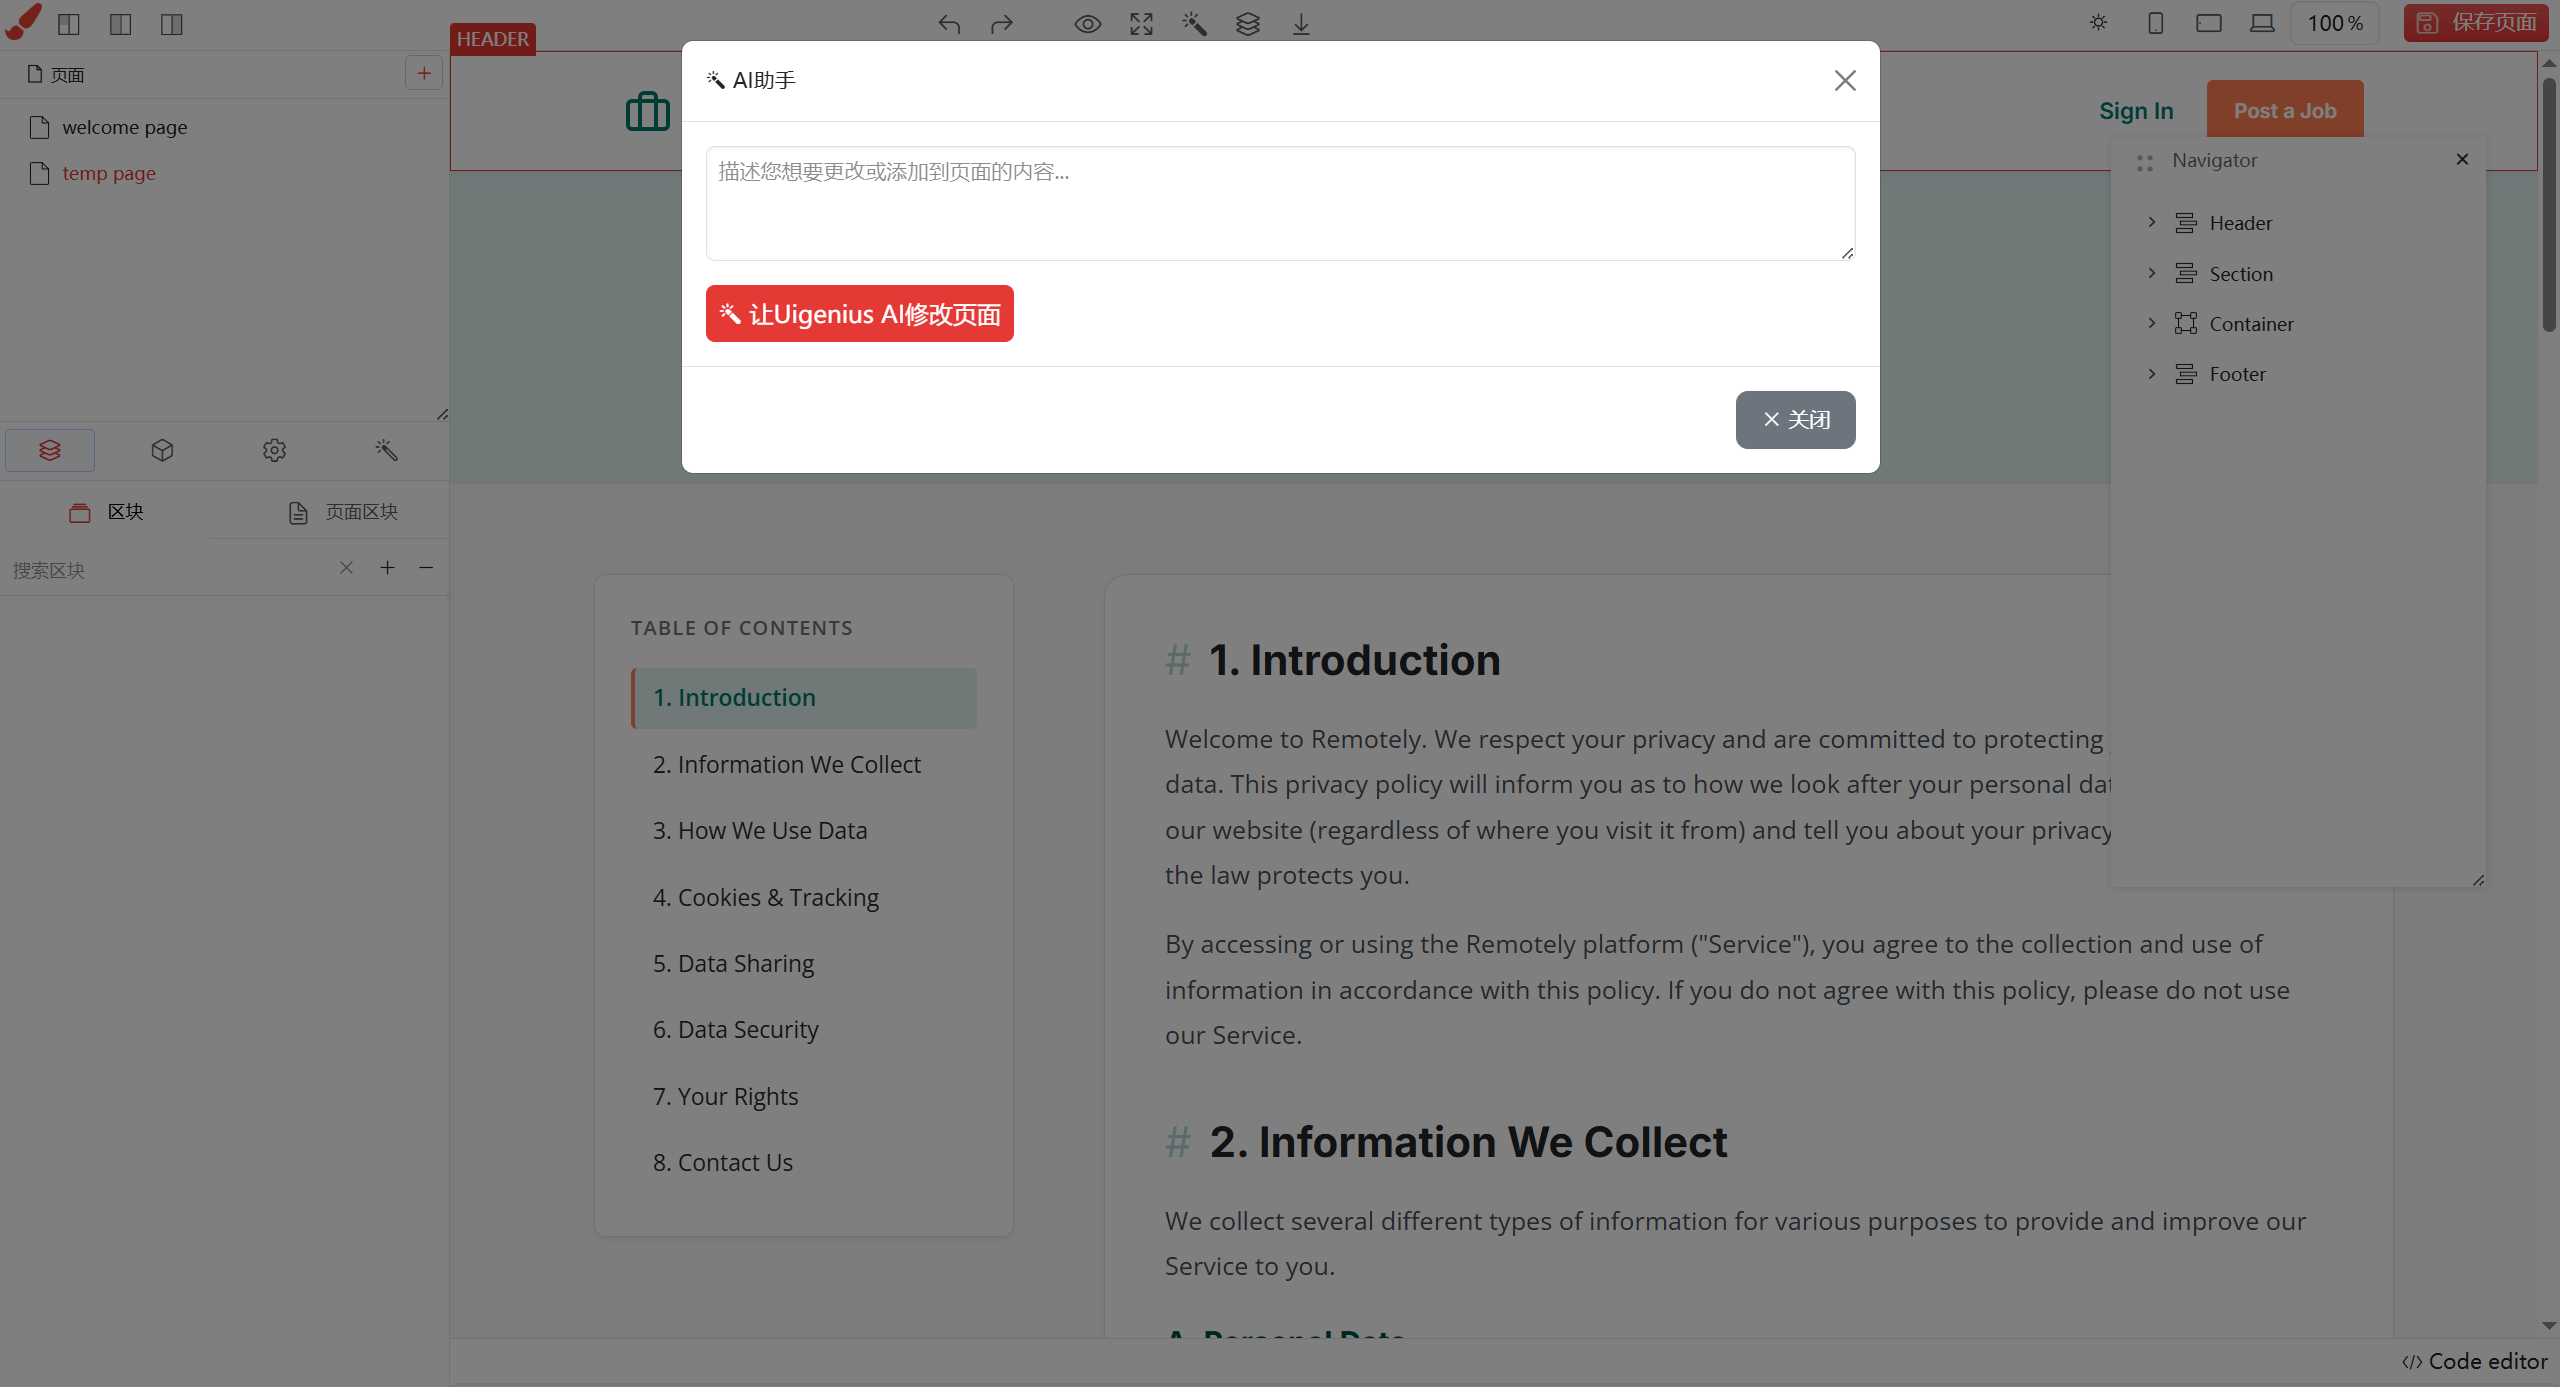Click the fullscreen expand icon
Screen dimensions: 2560x1387
[1141, 24]
